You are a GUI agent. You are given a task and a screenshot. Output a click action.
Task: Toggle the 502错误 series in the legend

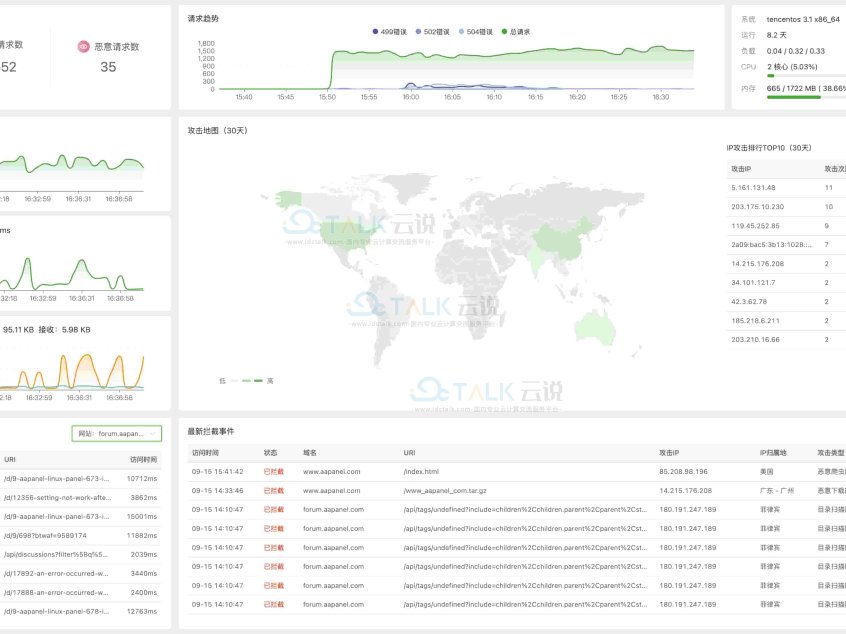[x=432, y=32]
